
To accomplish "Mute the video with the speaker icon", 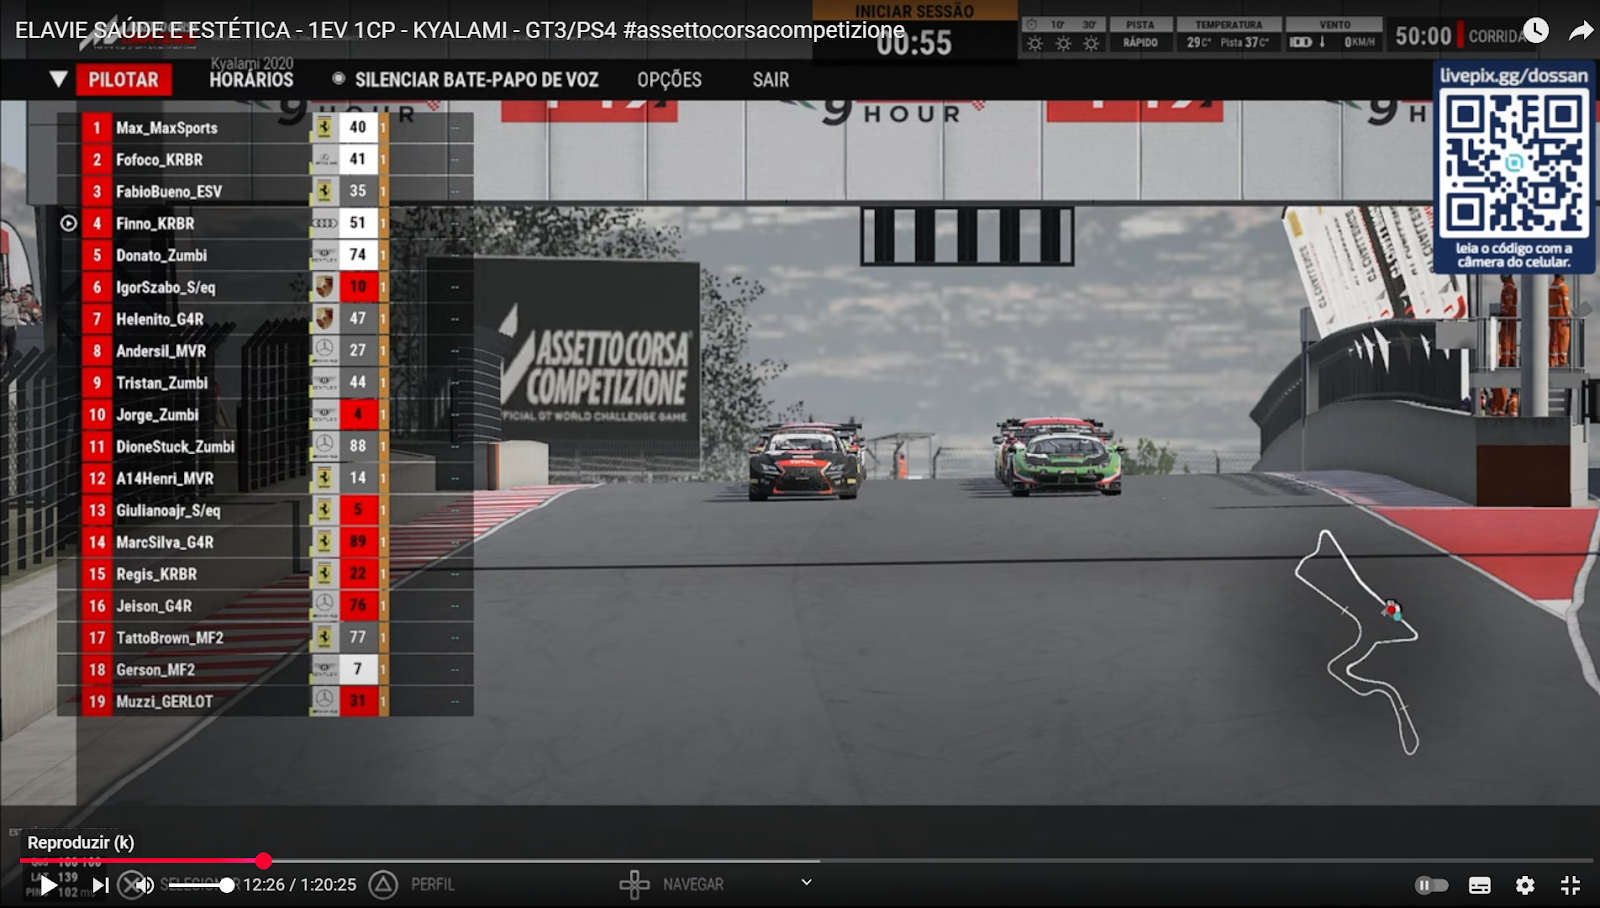I will click(x=145, y=885).
